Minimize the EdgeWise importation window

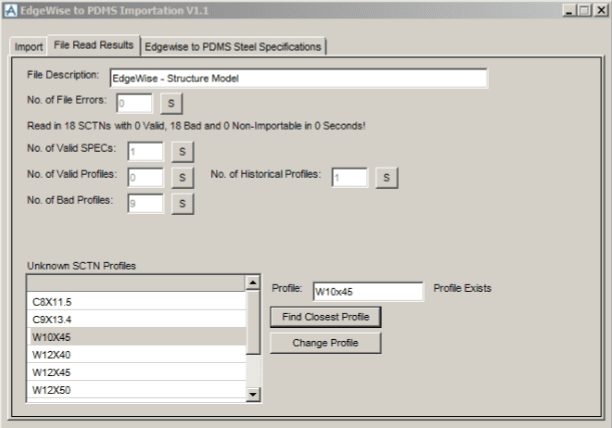(x=570, y=11)
